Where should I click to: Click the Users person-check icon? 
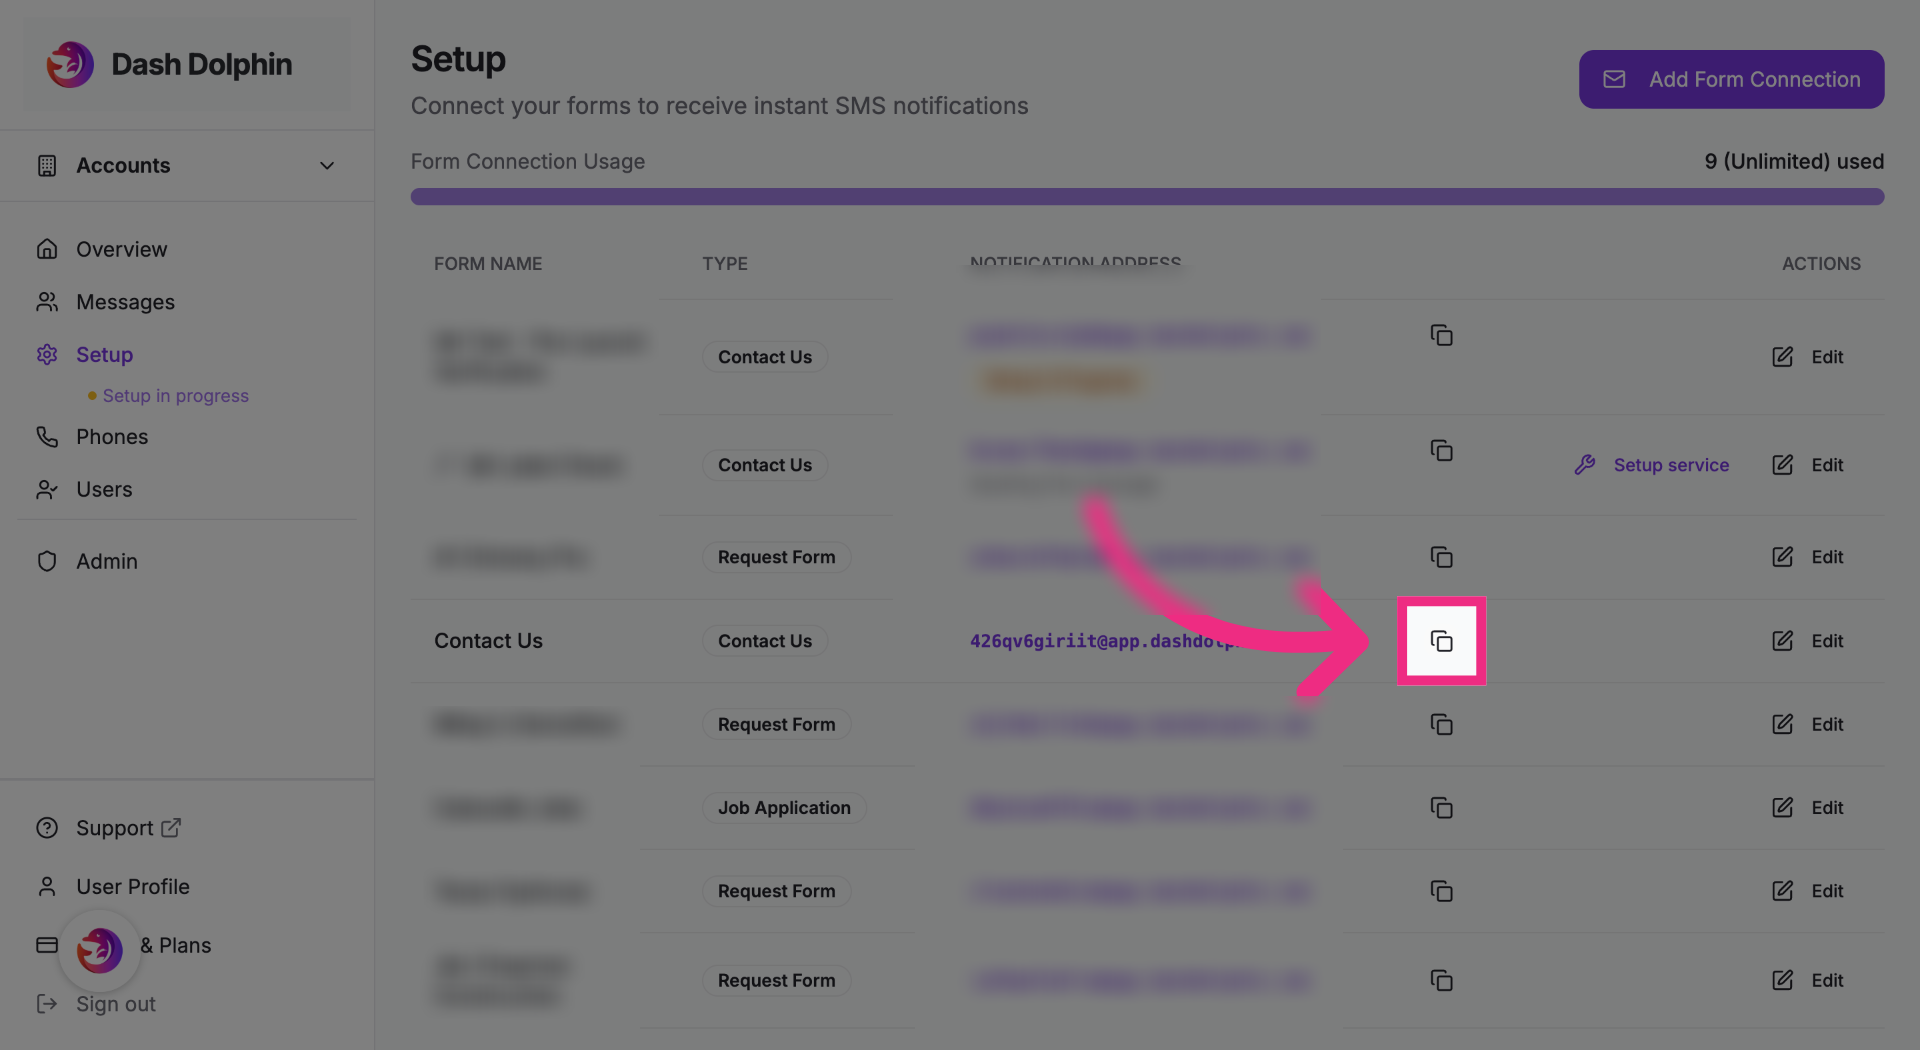pos(47,489)
